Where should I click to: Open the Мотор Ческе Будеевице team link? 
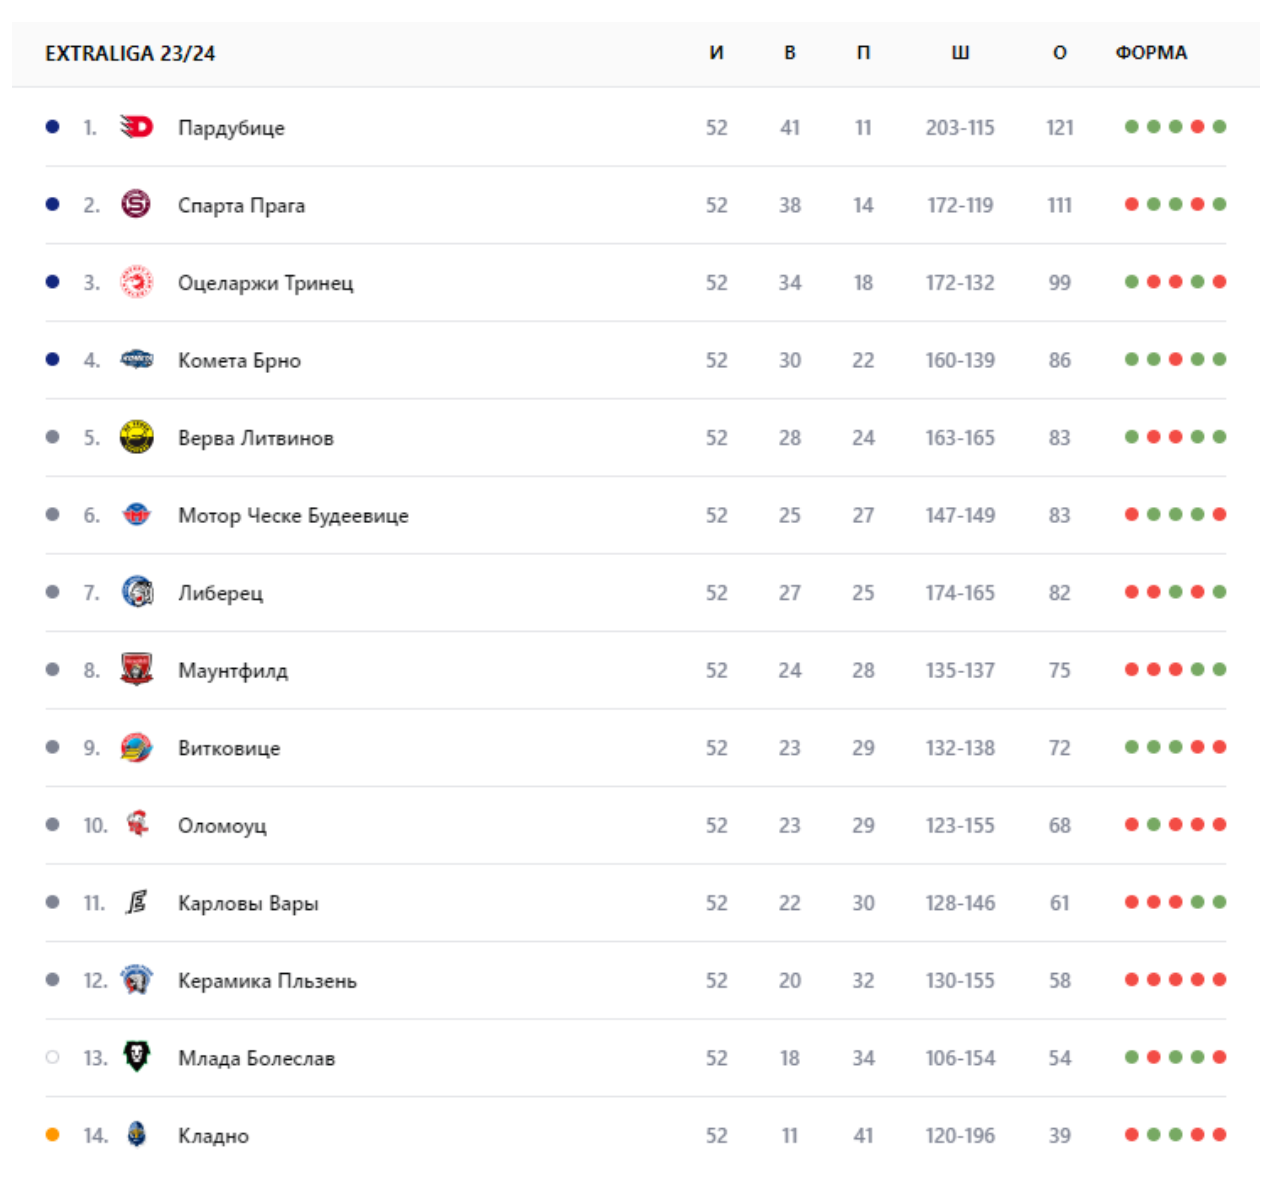(x=293, y=515)
